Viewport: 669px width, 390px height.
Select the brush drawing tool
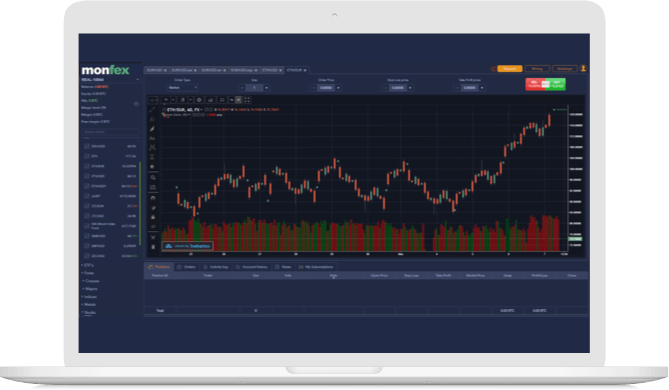pos(152,129)
